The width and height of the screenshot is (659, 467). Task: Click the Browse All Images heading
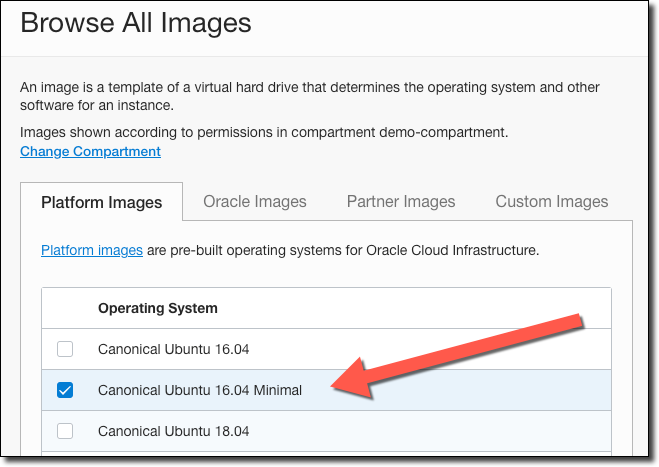(x=136, y=23)
